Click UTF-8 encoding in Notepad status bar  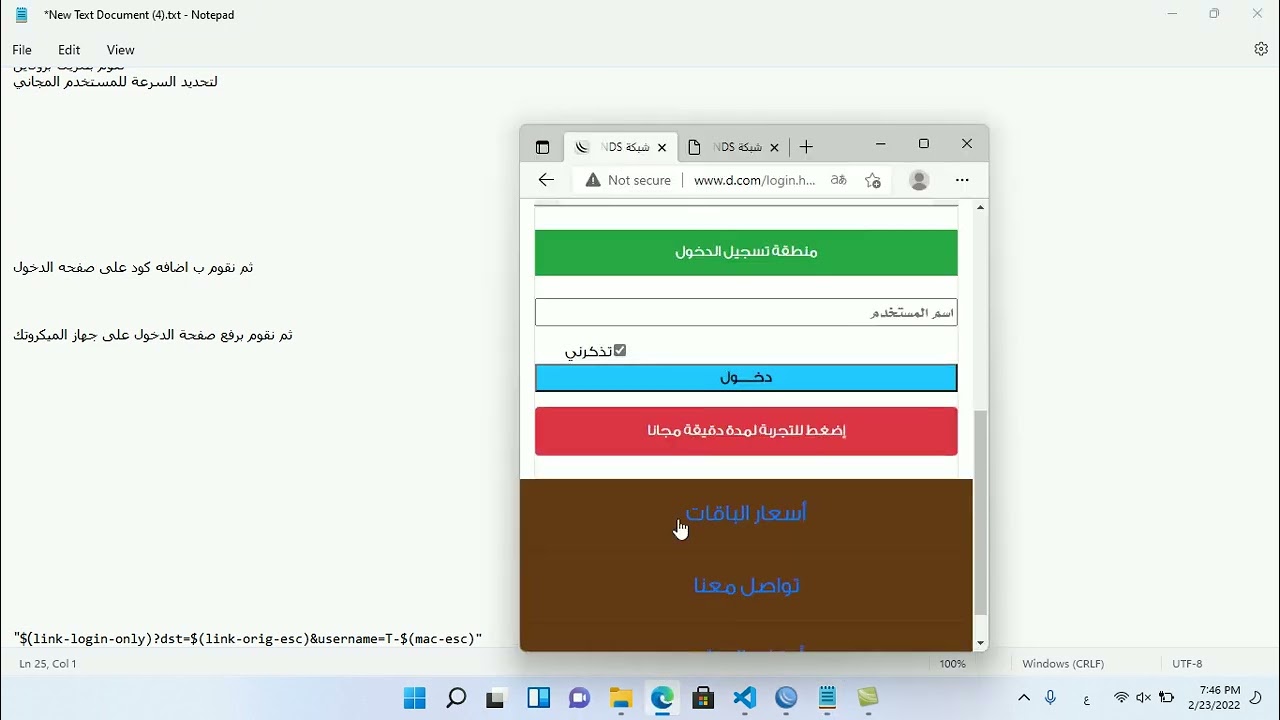(1187, 663)
